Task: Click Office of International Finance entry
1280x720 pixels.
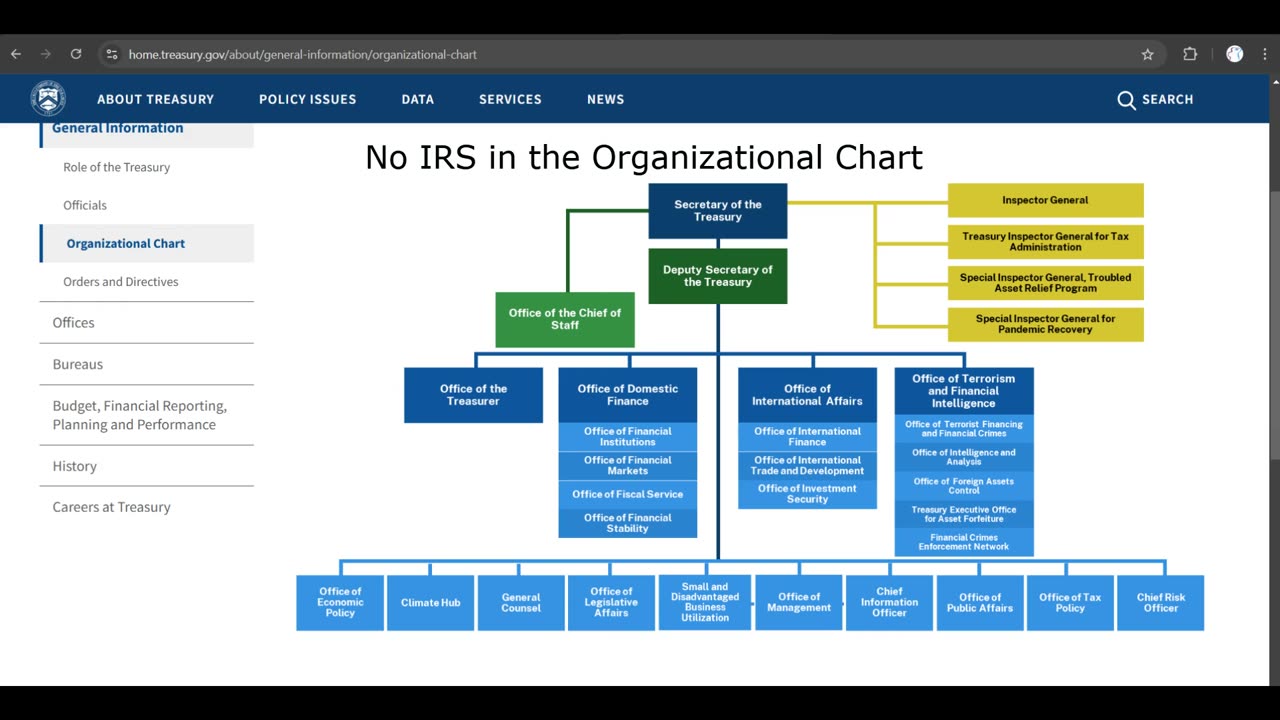Action: tap(807, 437)
